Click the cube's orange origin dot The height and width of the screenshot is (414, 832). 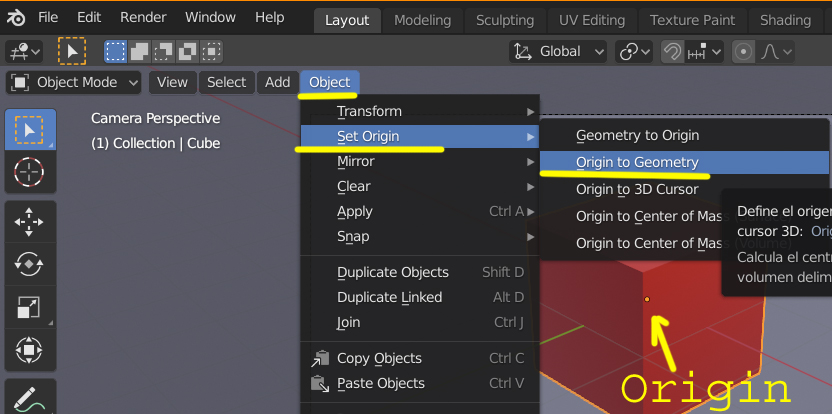tap(647, 299)
